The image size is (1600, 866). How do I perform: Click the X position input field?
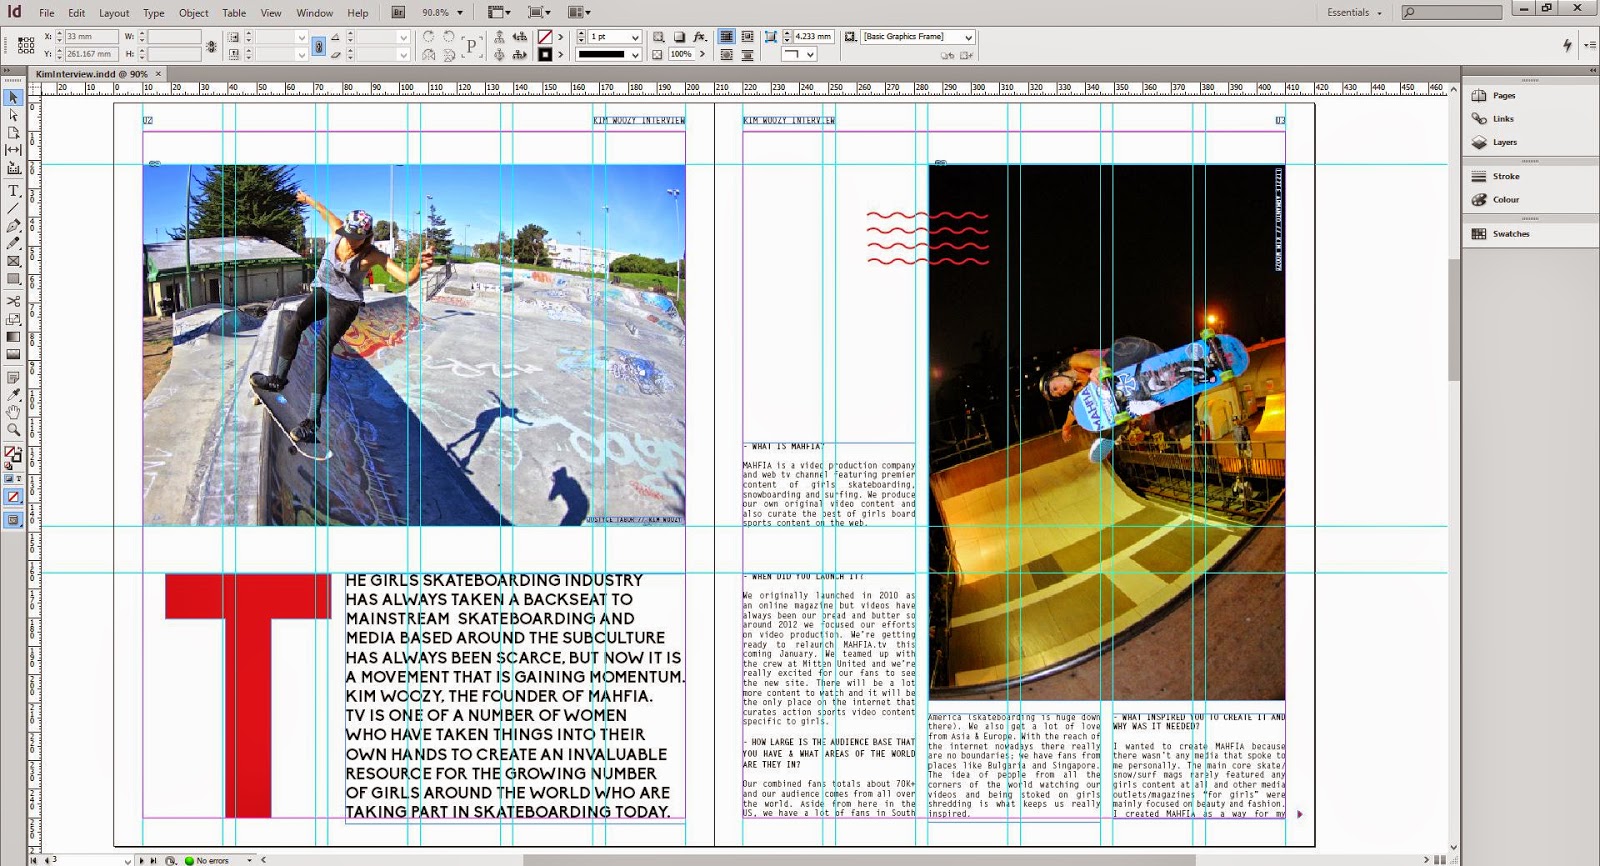tap(91, 37)
